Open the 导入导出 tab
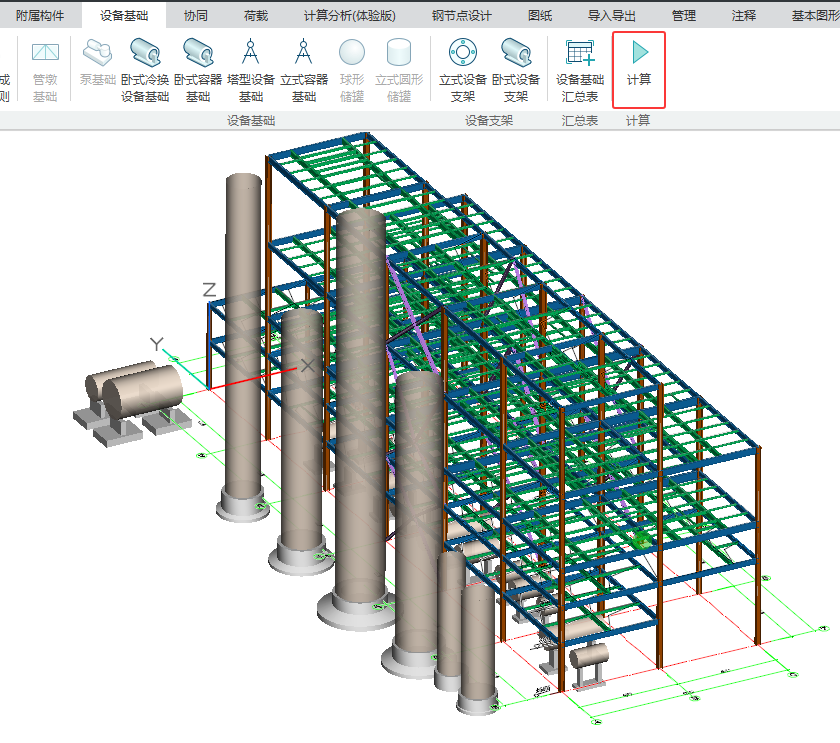The height and width of the screenshot is (743, 840). [x=612, y=16]
